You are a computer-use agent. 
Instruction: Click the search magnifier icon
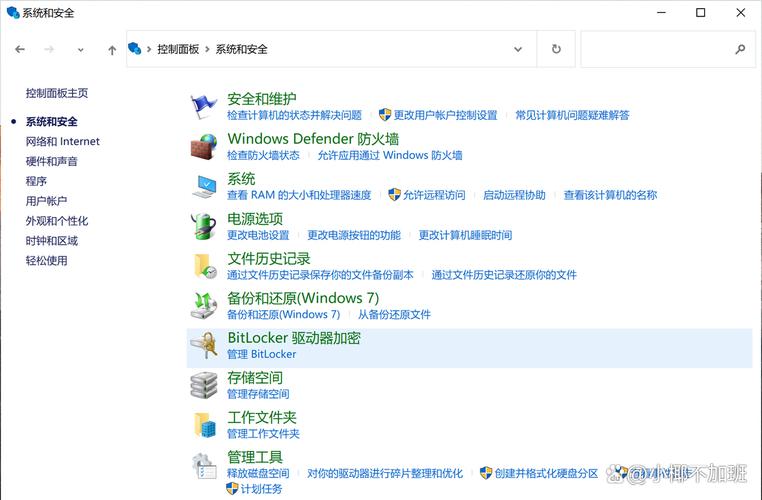click(x=740, y=49)
